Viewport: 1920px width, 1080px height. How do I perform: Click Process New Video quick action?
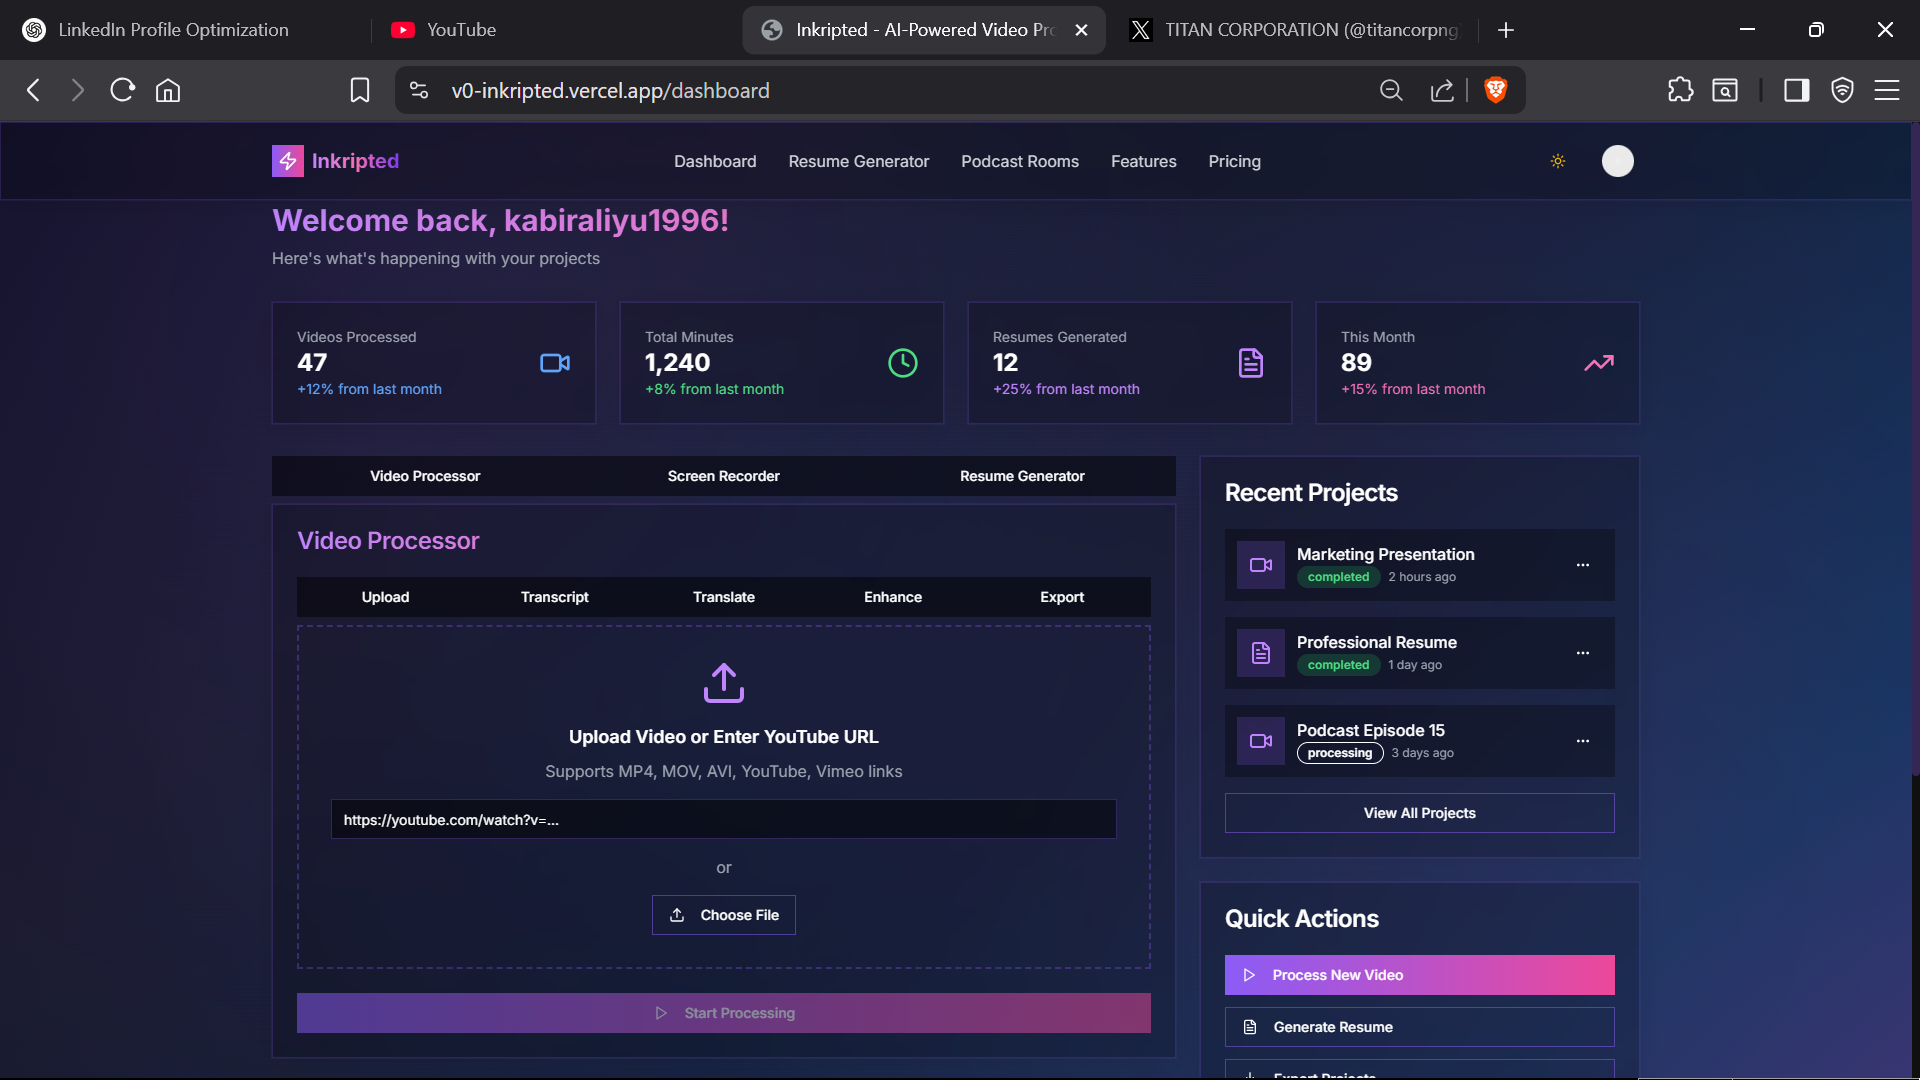tap(1420, 975)
